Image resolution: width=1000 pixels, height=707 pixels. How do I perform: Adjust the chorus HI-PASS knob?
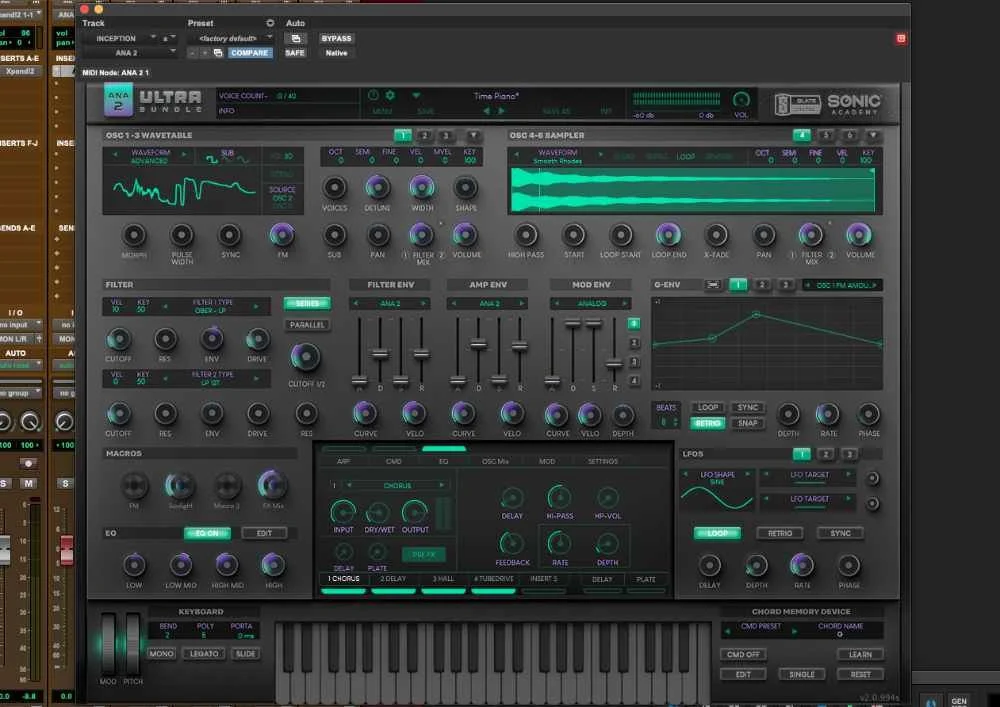tap(559, 497)
